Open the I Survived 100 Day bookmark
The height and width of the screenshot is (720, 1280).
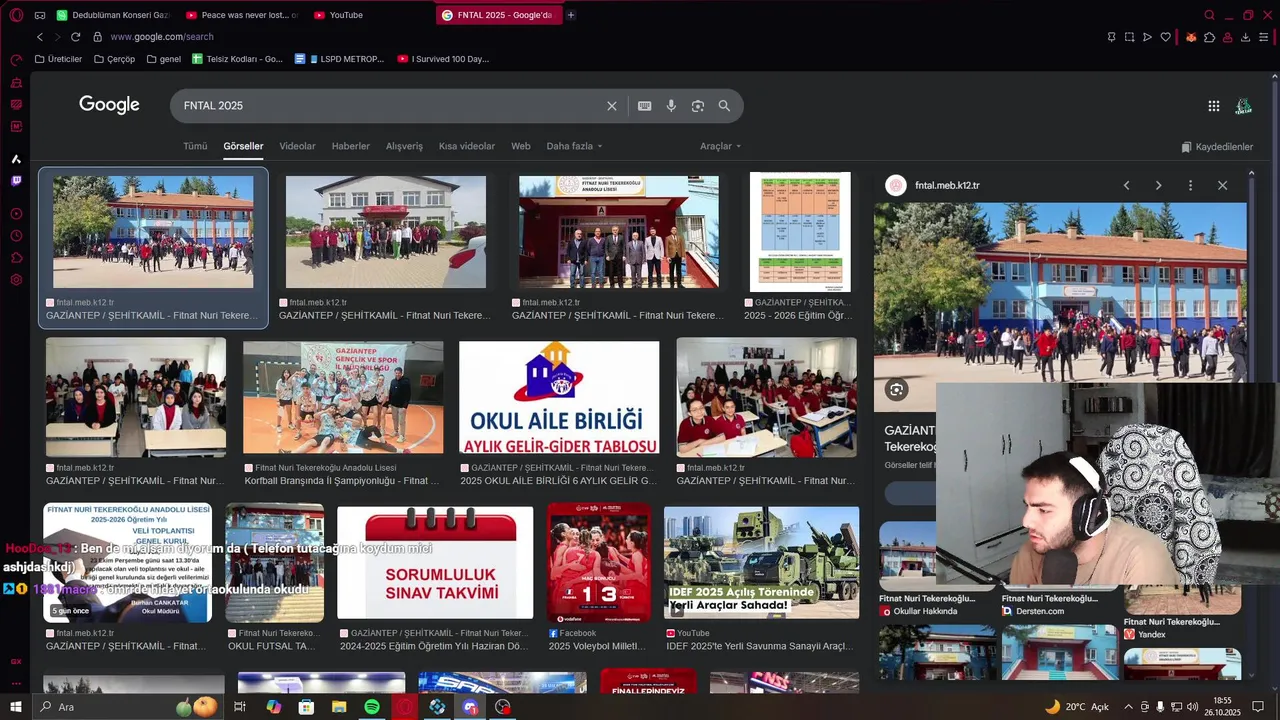point(443,59)
